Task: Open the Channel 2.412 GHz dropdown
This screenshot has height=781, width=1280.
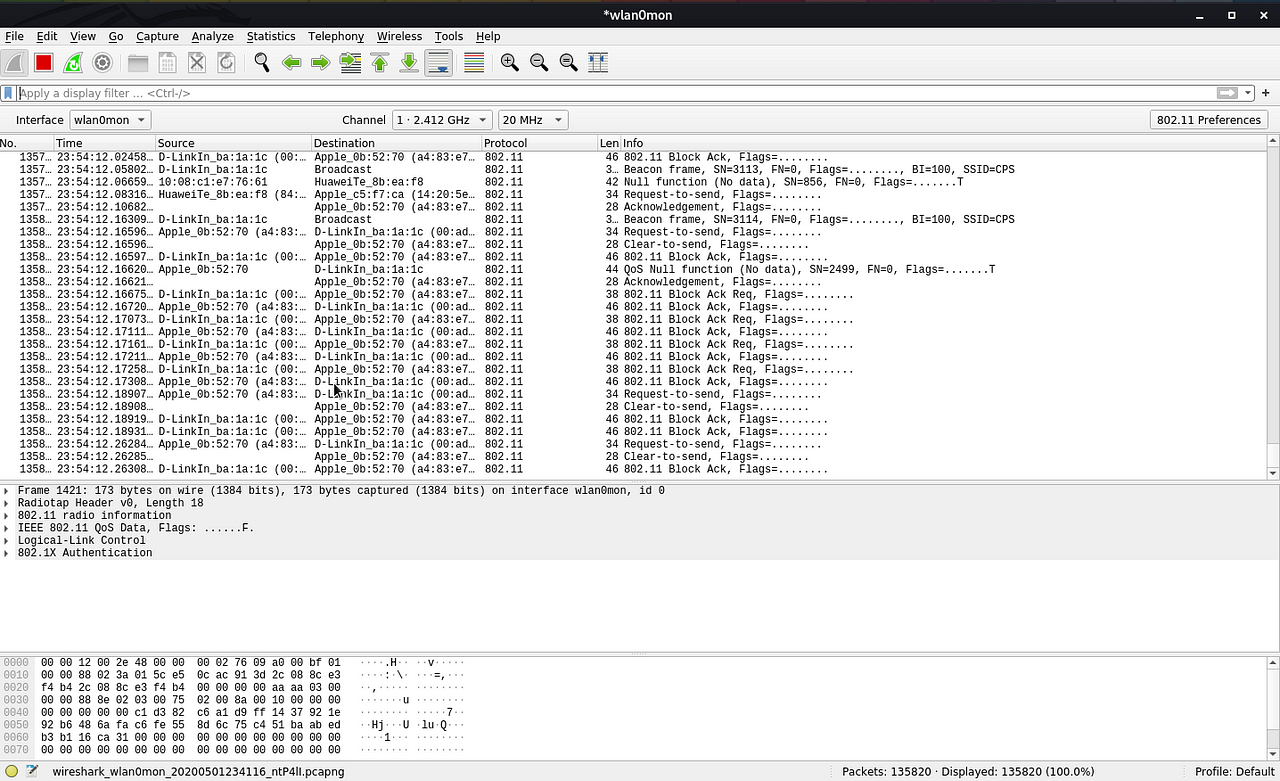Action: [442, 120]
